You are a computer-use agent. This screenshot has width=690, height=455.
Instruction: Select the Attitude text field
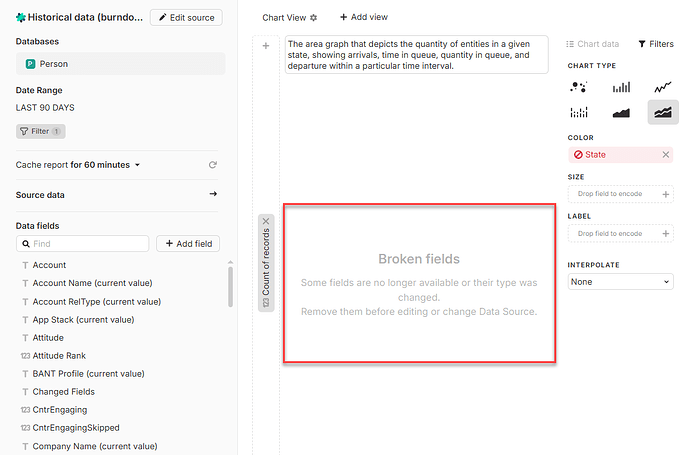[x=48, y=338]
